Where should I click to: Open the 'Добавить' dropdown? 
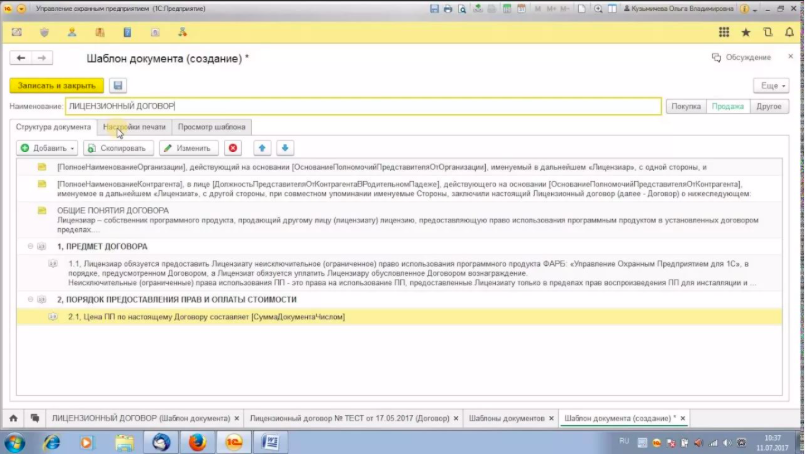[47, 148]
